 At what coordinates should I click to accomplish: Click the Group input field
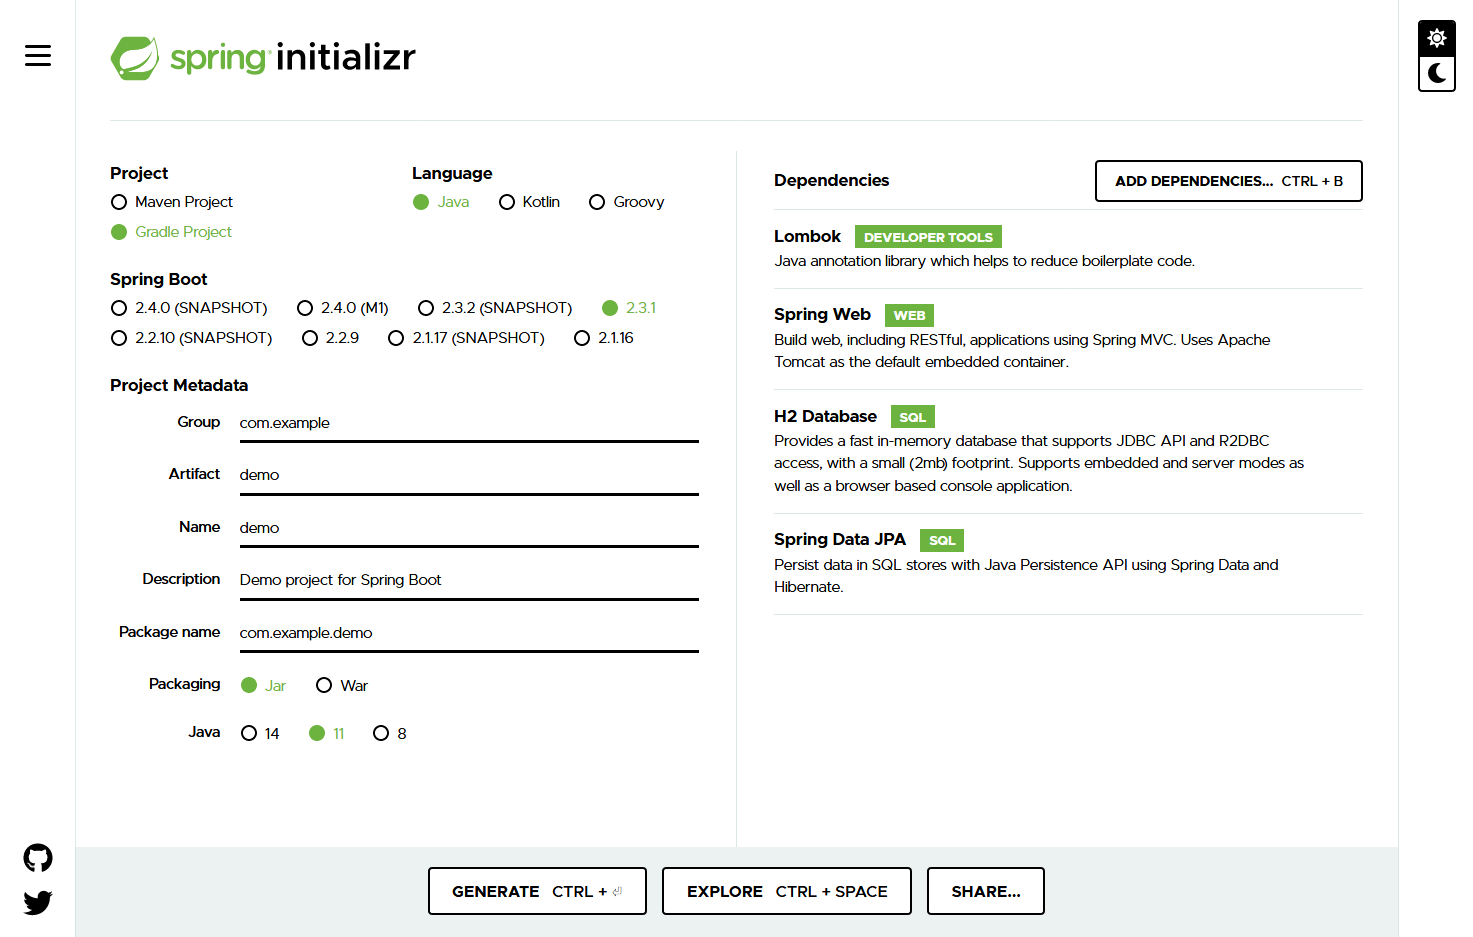pyautogui.click(x=469, y=423)
